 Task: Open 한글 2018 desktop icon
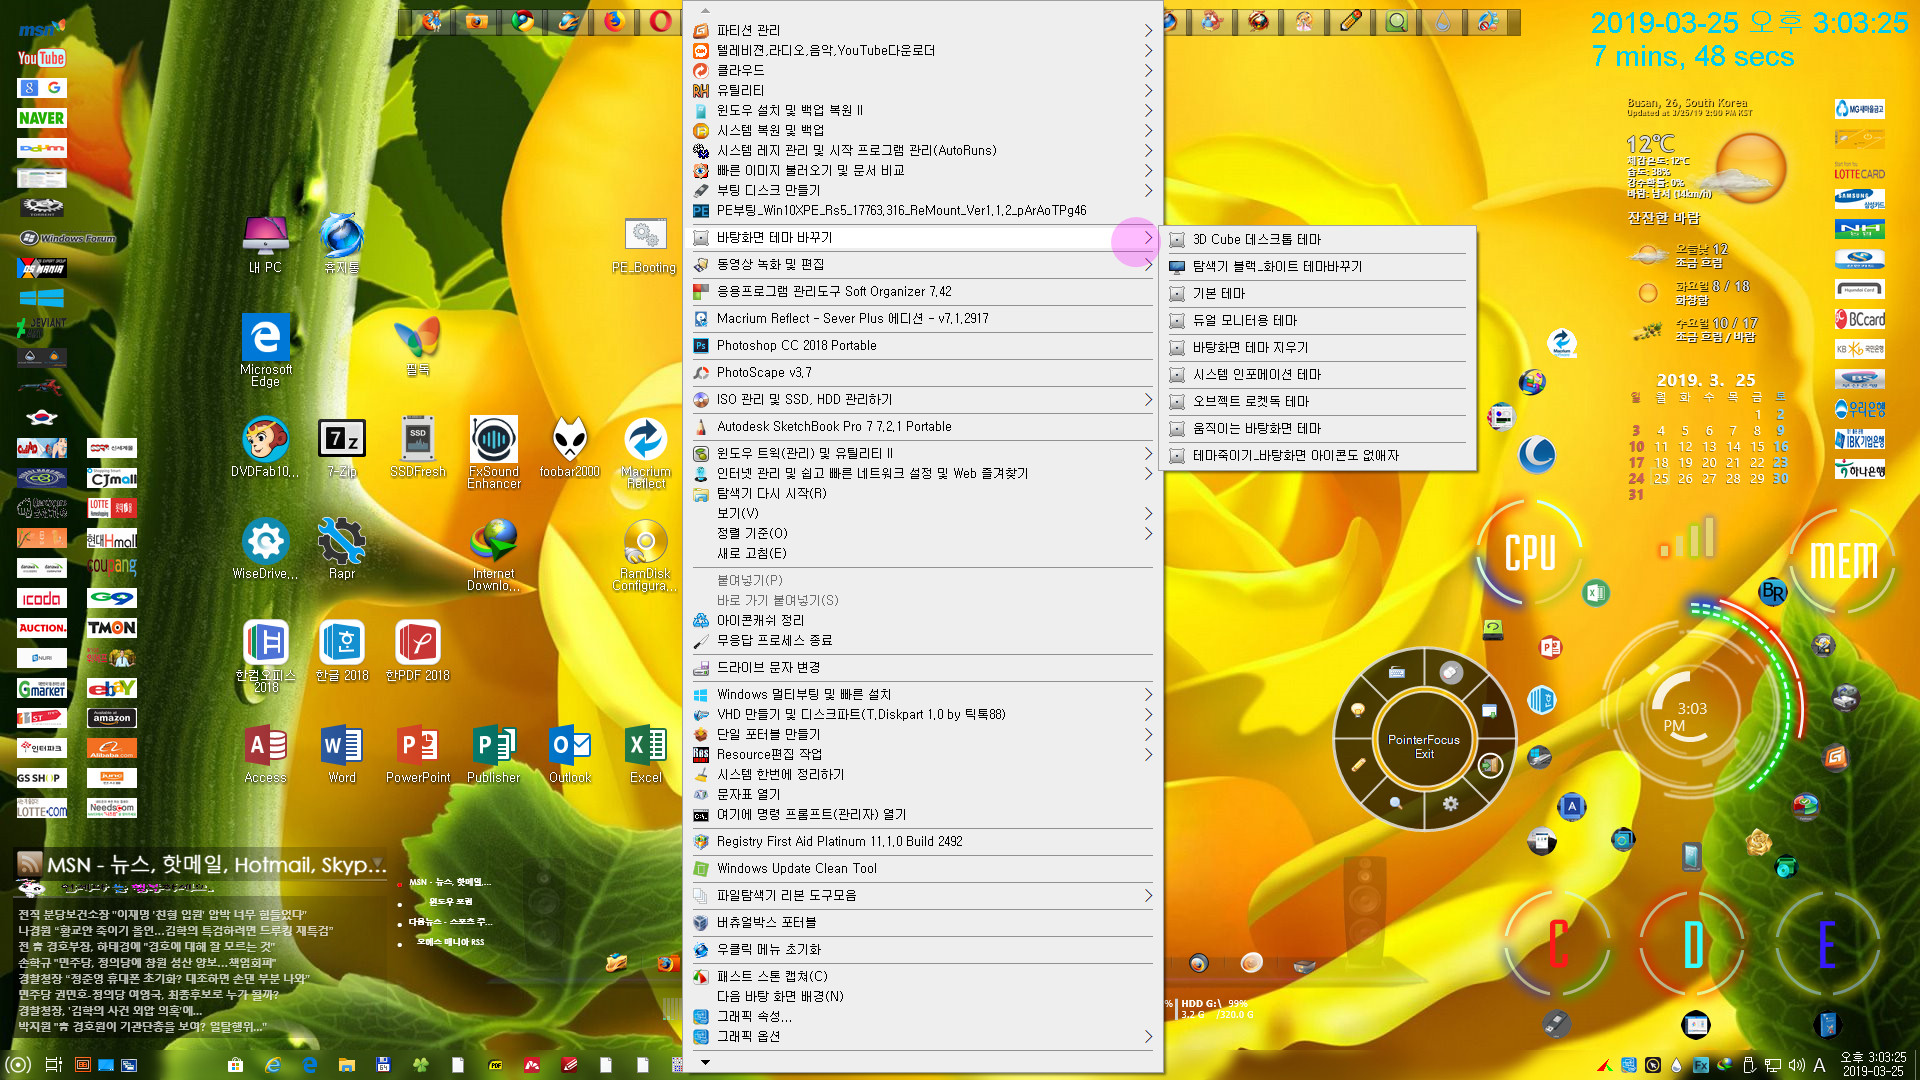point(342,651)
